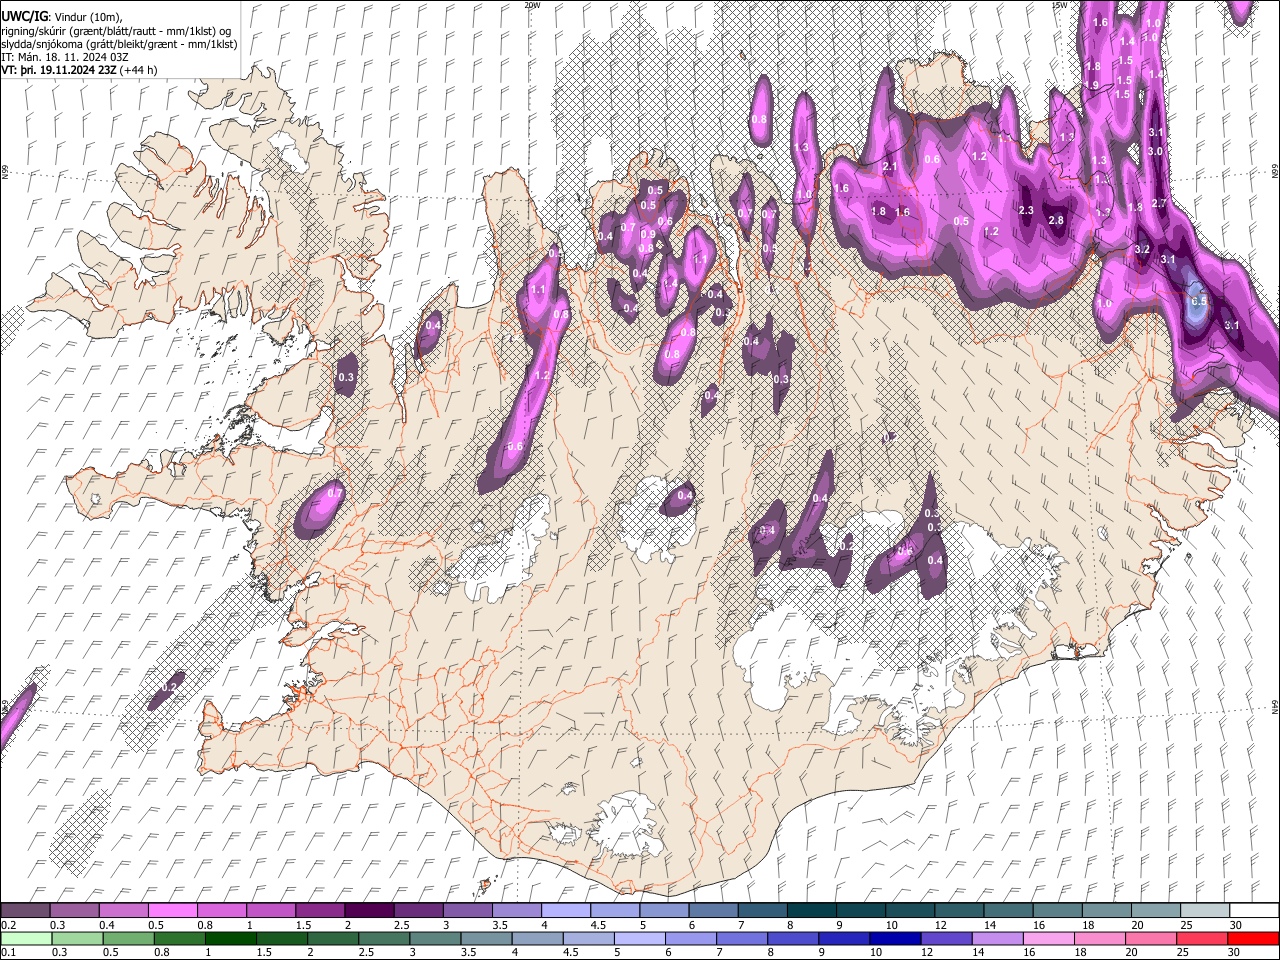This screenshot has width=1280, height=960.
Task: Click the '15W' longitude label on the map's top edge
Action: [1060, 5]
